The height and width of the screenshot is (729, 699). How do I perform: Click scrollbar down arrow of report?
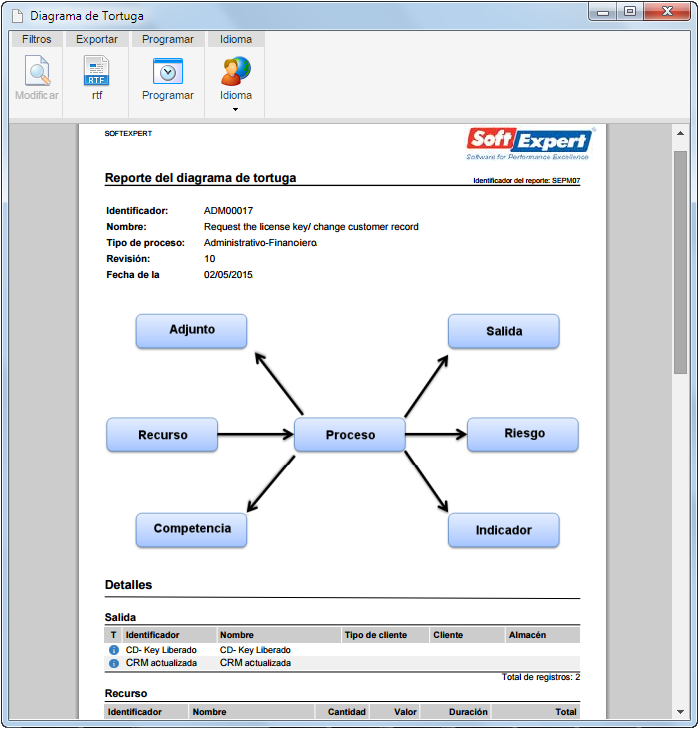coord(680,712)
